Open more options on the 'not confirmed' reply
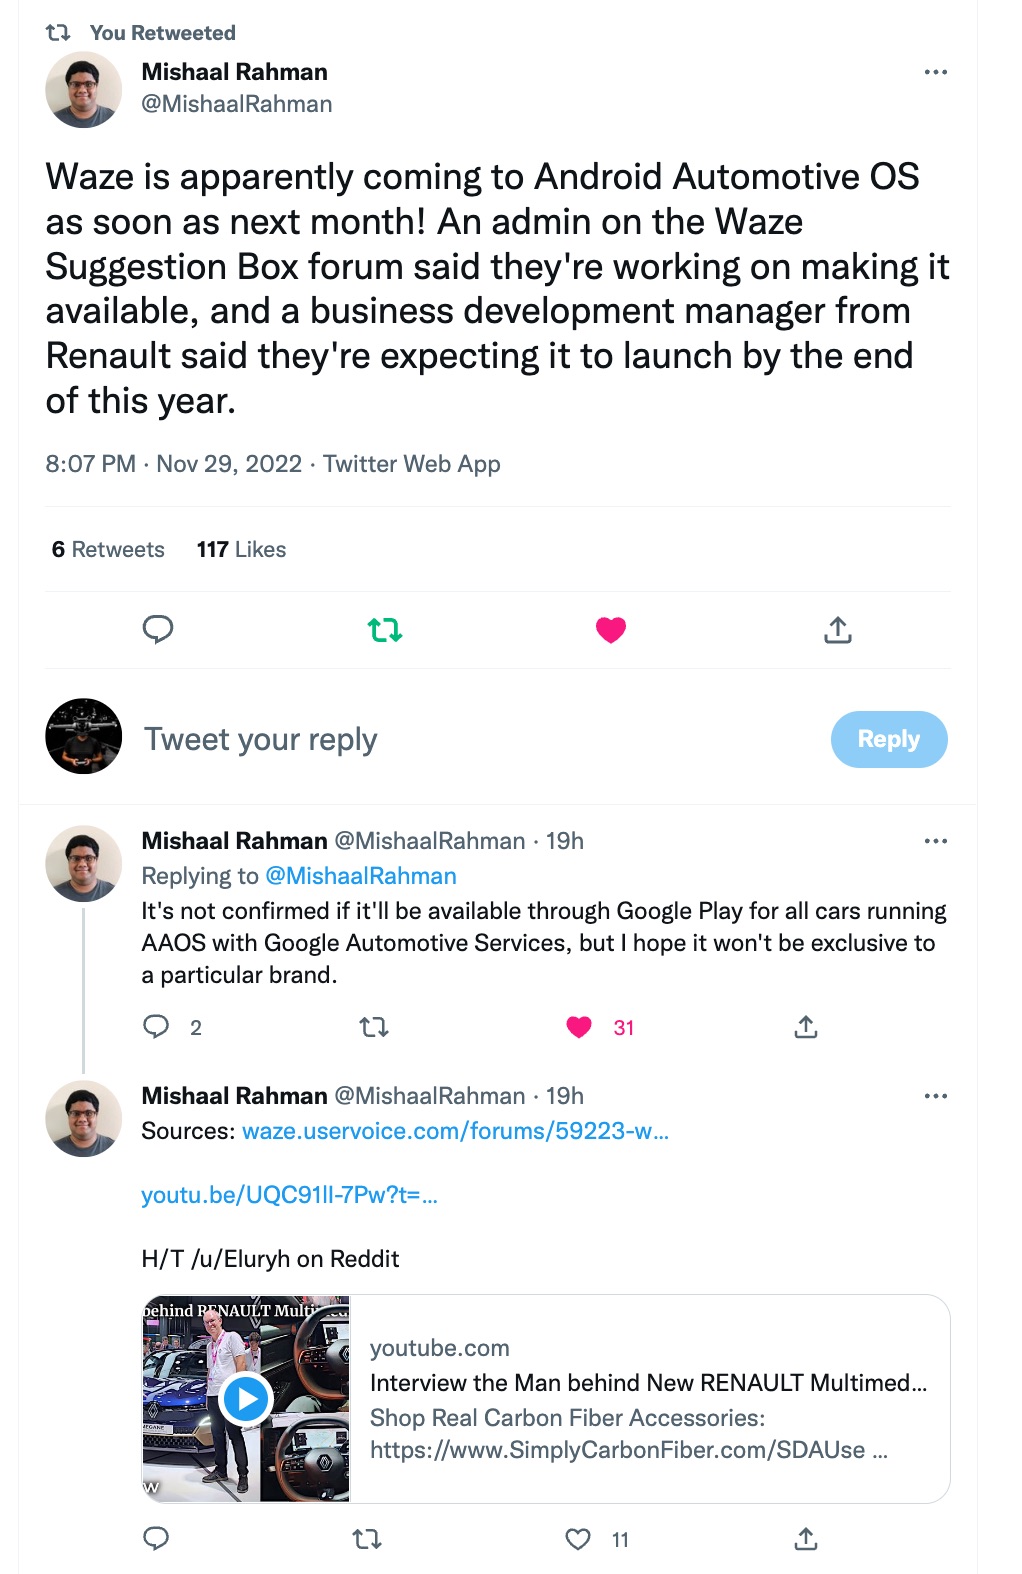 pyautogui.click(x=935, y=841)
